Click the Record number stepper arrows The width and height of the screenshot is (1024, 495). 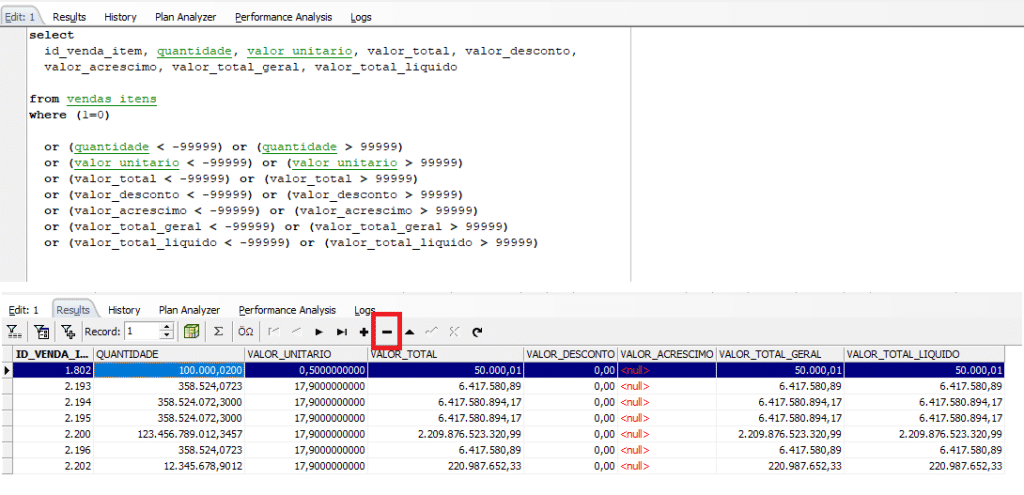pyautogui.click(x=167, y=331)
